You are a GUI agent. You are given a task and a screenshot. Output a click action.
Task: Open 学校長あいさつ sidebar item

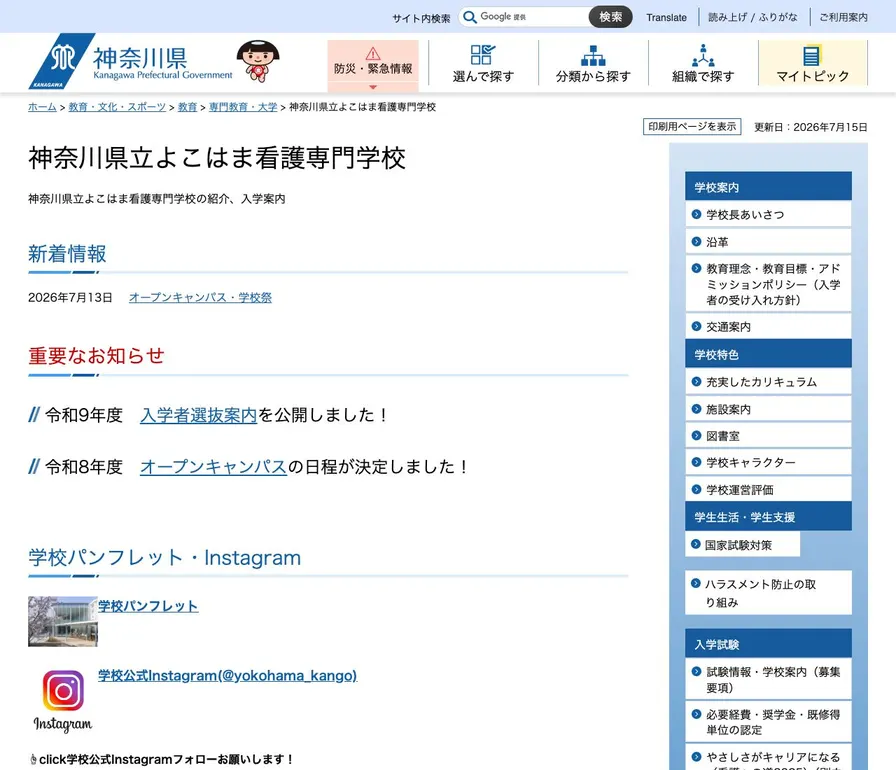768,214
